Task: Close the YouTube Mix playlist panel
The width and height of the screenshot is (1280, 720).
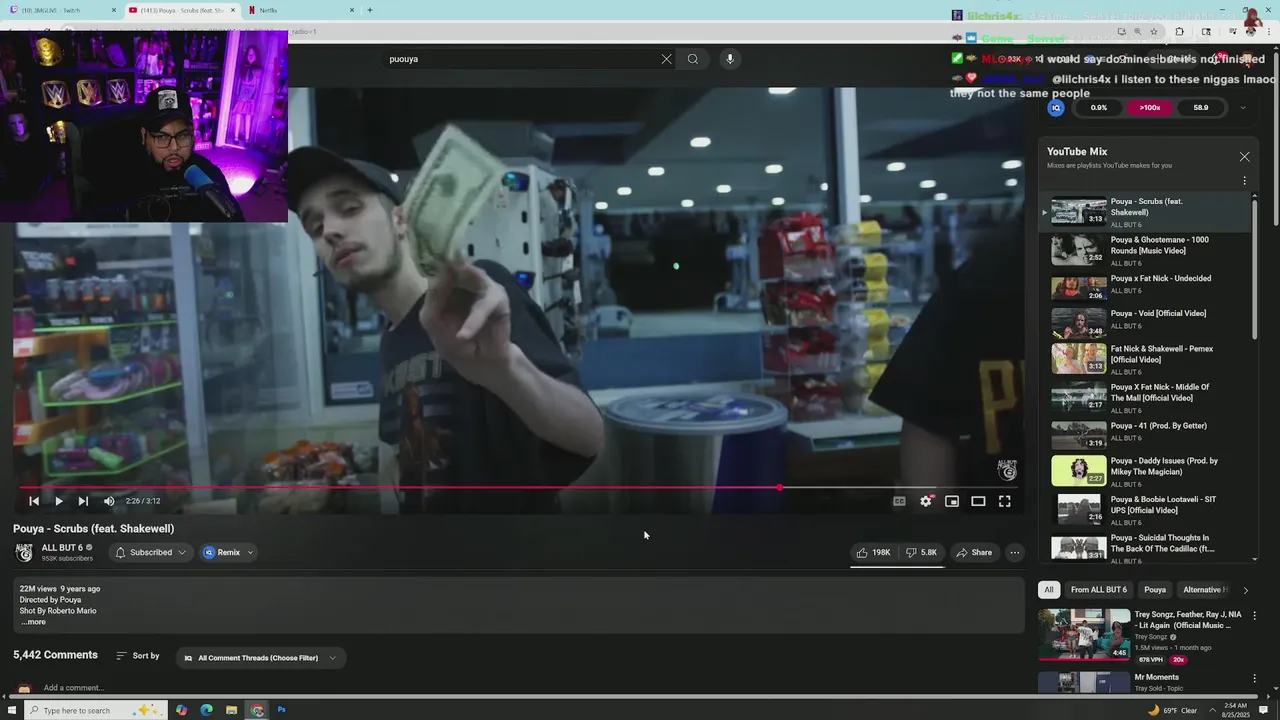Action: pos(1244,157)
